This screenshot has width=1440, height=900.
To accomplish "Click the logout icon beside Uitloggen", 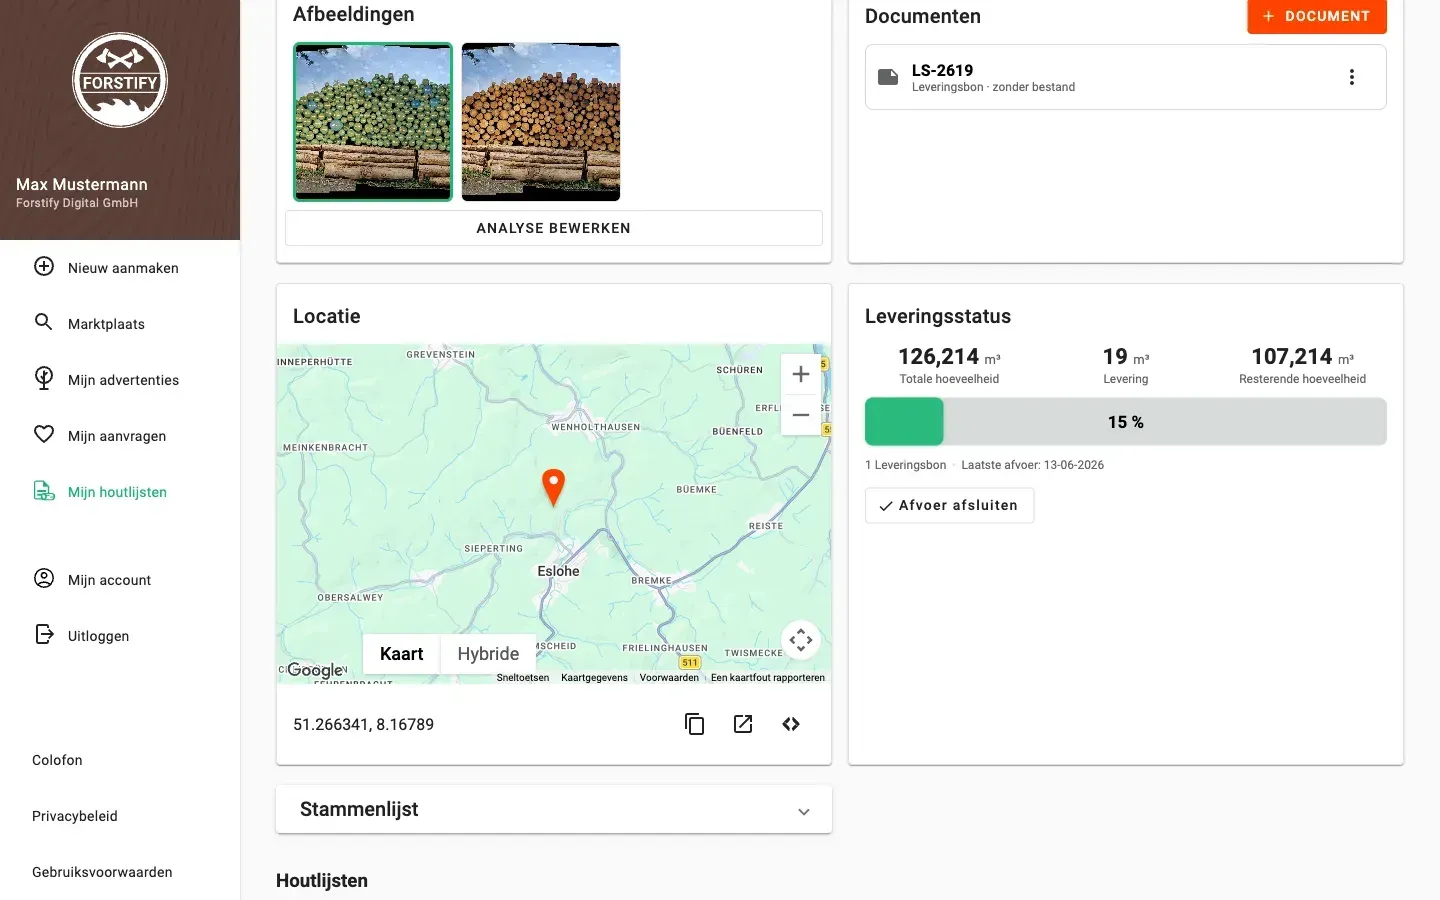I will pos(44,634).
